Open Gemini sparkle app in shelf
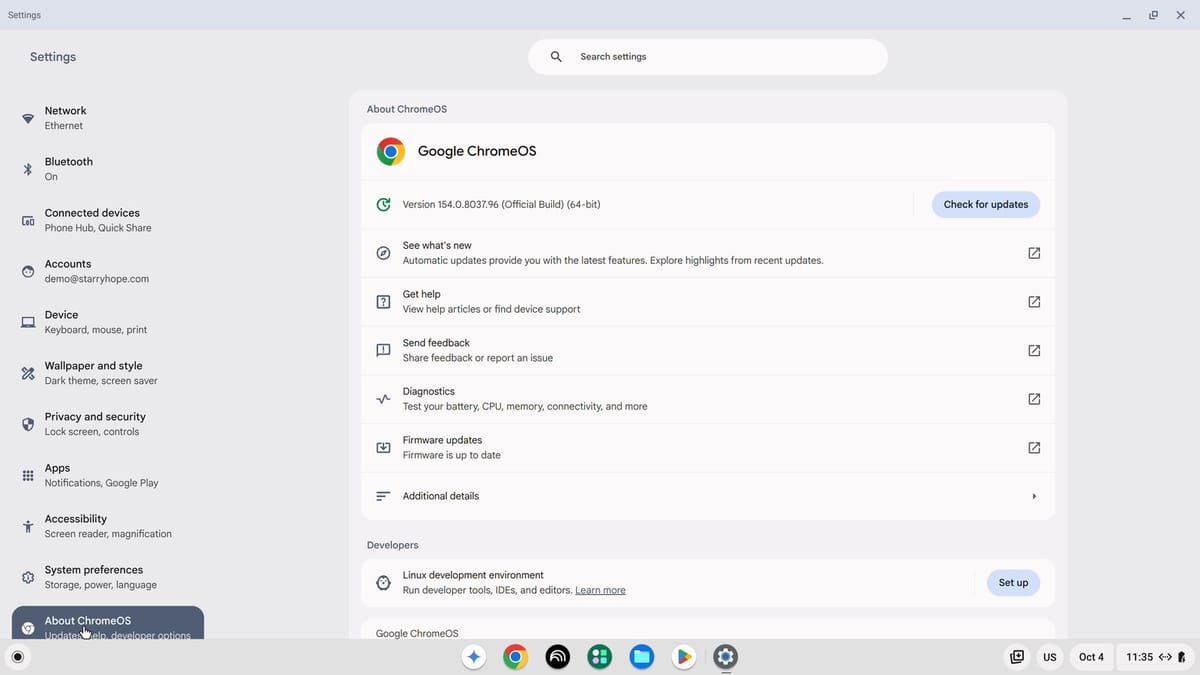 tap(474, 657)
